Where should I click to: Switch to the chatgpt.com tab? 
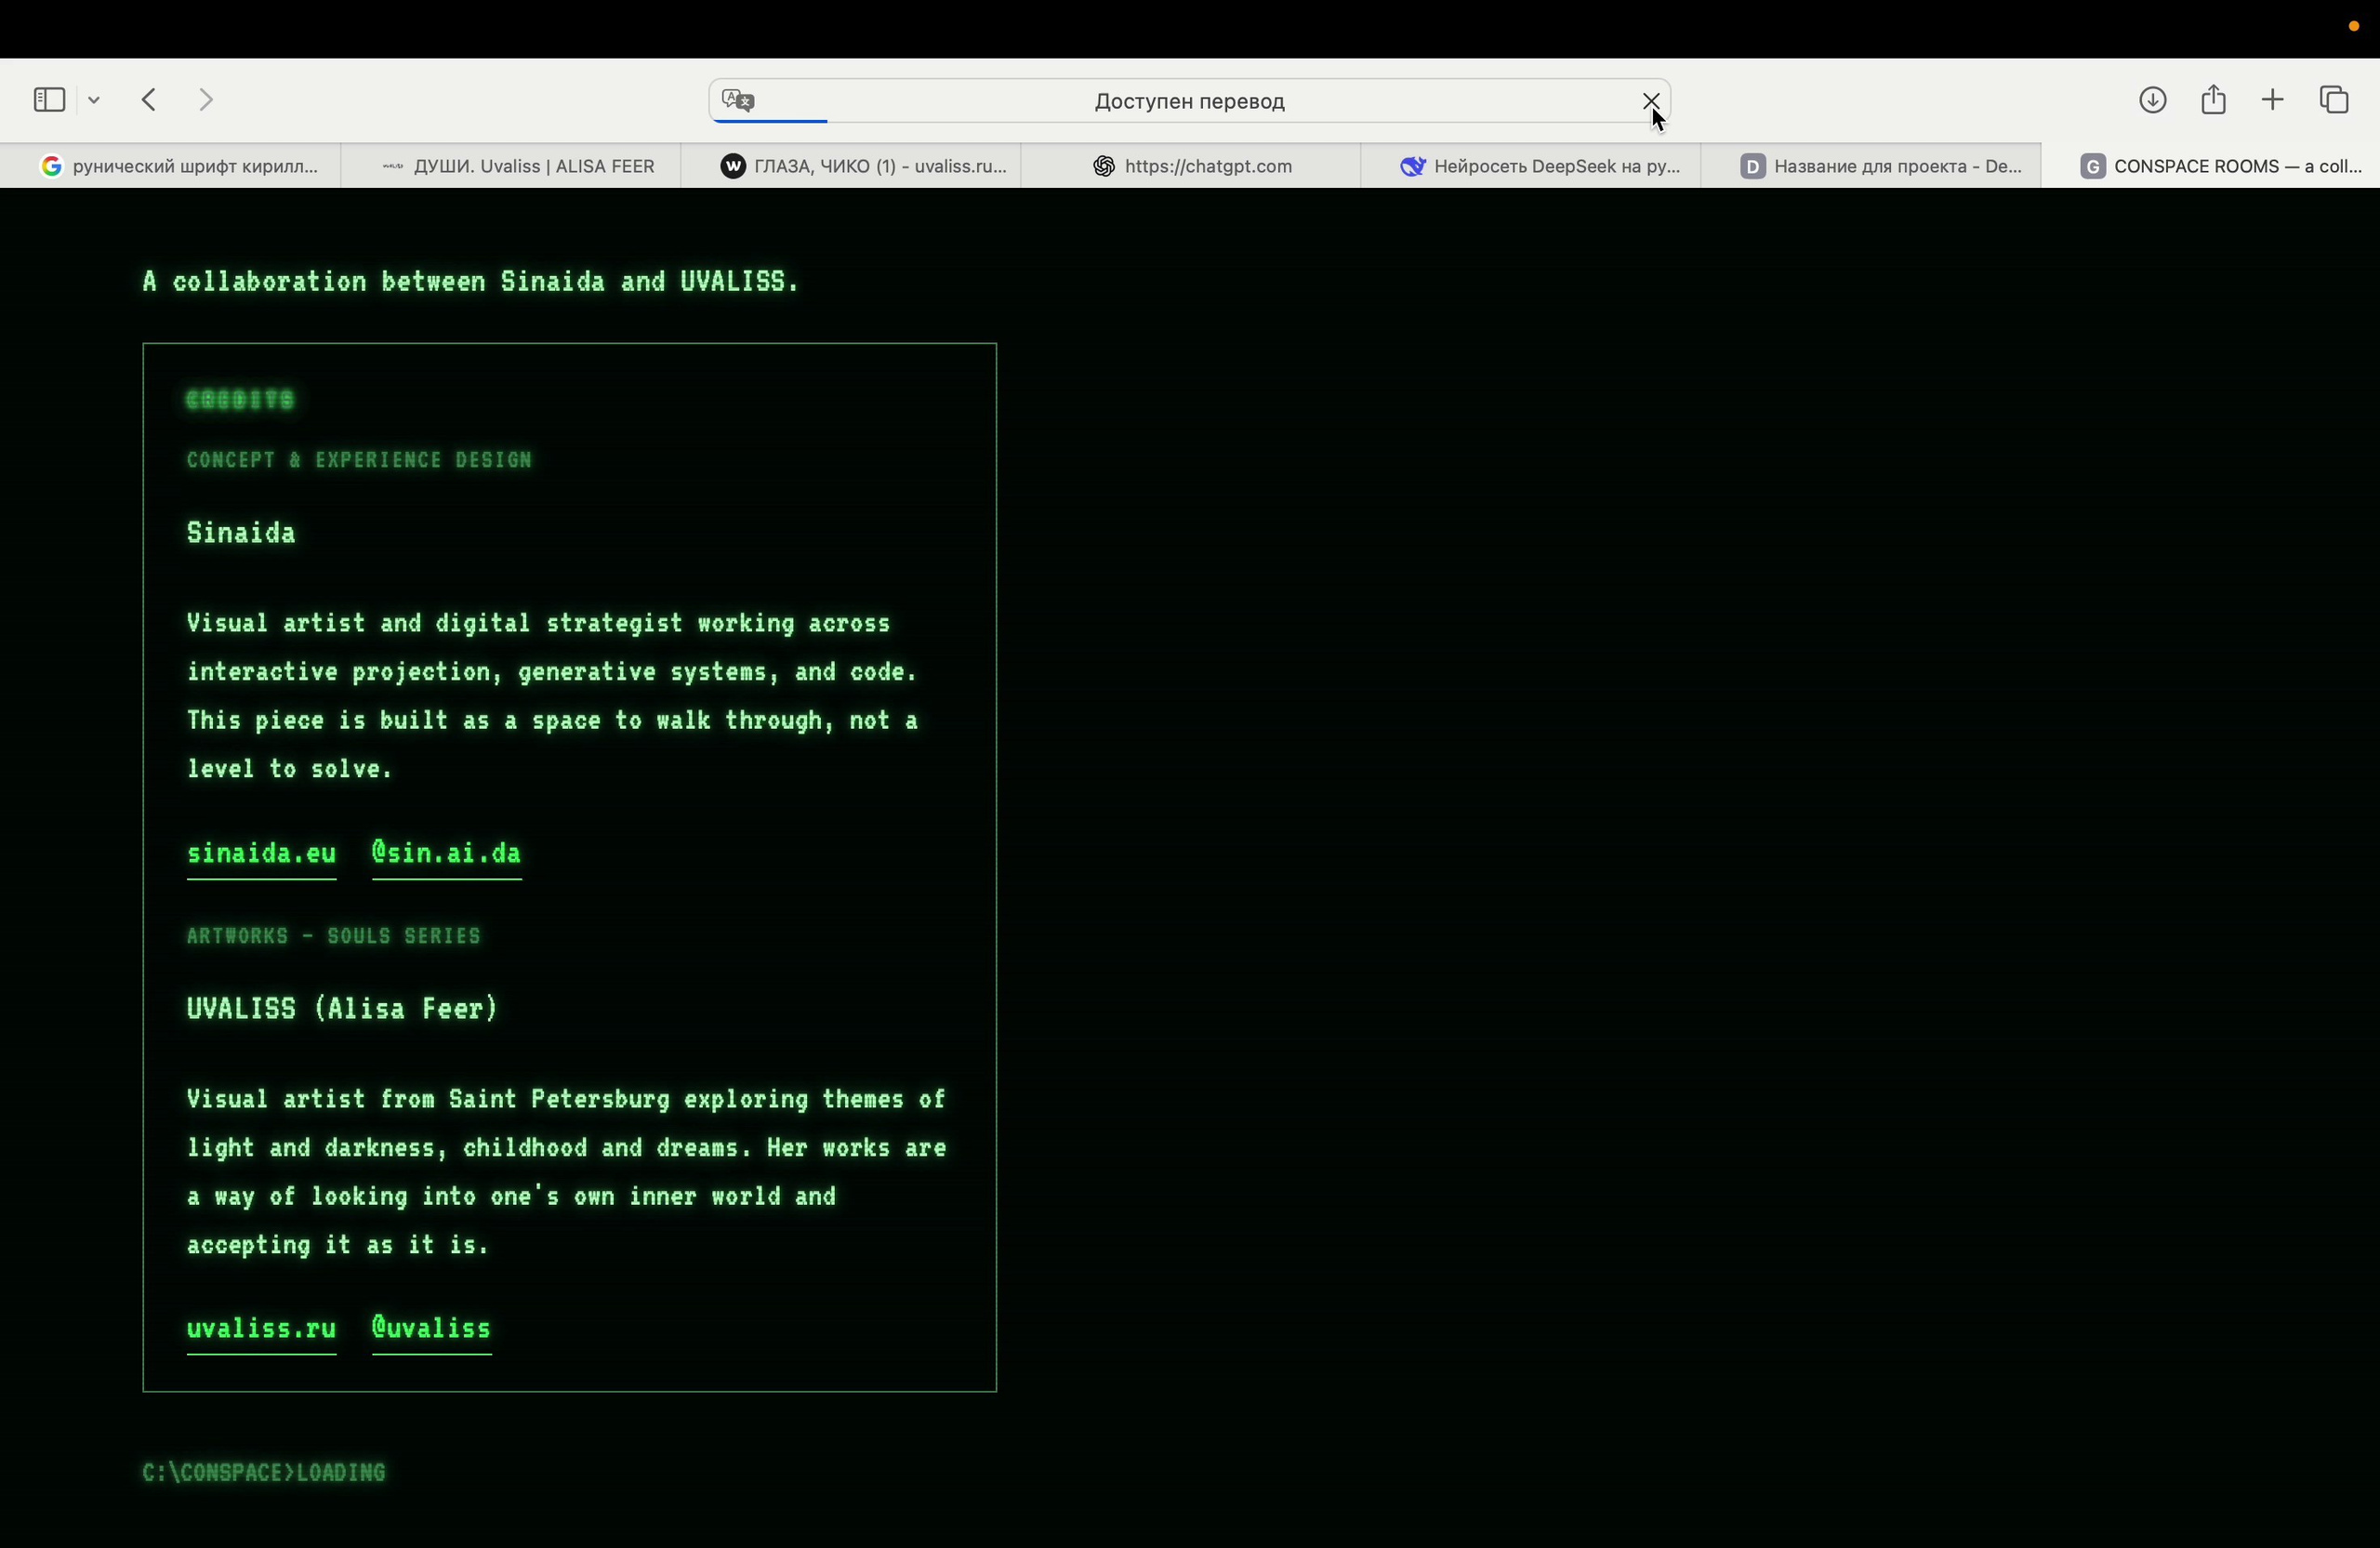coord(1191,166)
